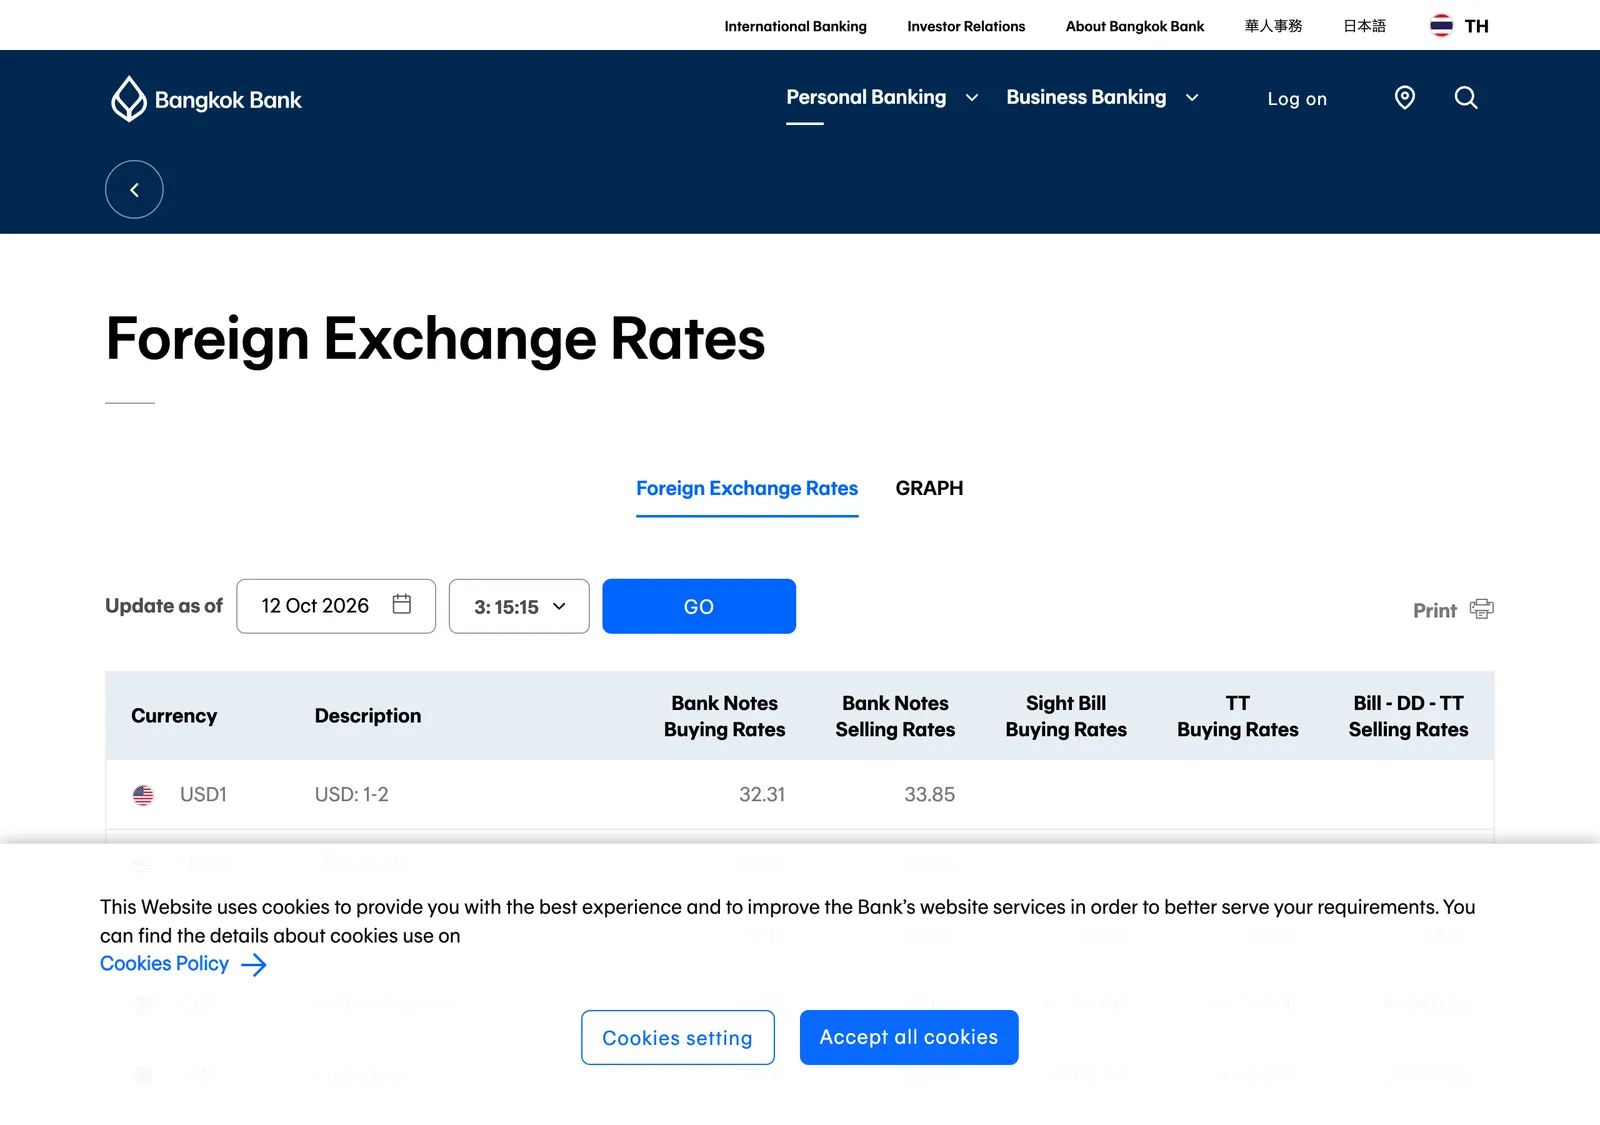Screen dimensions: 1600x1125
Task: Click Accept all cookies
Action: (909, 1037)
